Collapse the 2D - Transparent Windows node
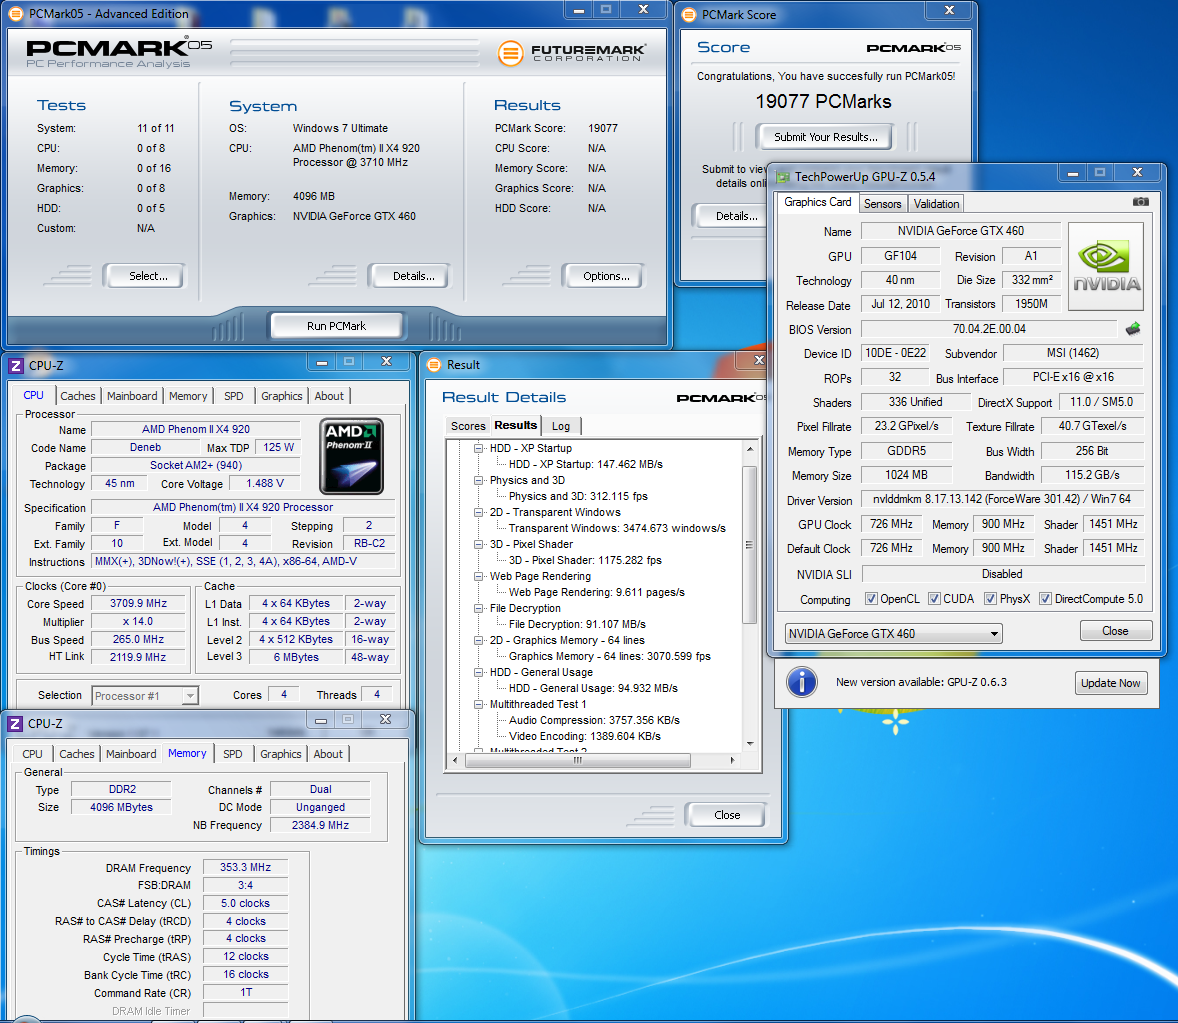The width and height of the screenshot is (1178, 1023). tap(479, 512)
